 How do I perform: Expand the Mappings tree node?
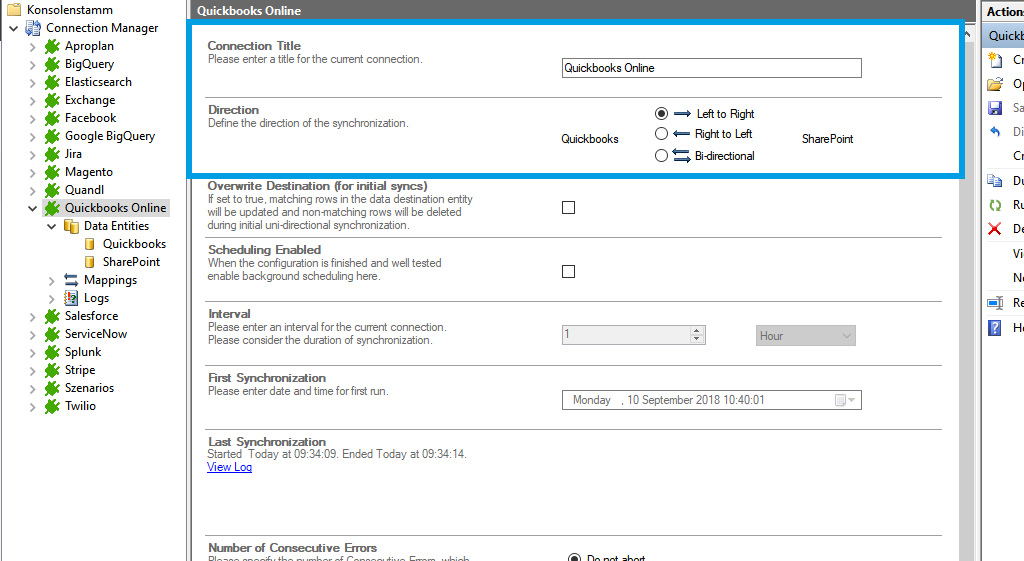coord(52,280)
